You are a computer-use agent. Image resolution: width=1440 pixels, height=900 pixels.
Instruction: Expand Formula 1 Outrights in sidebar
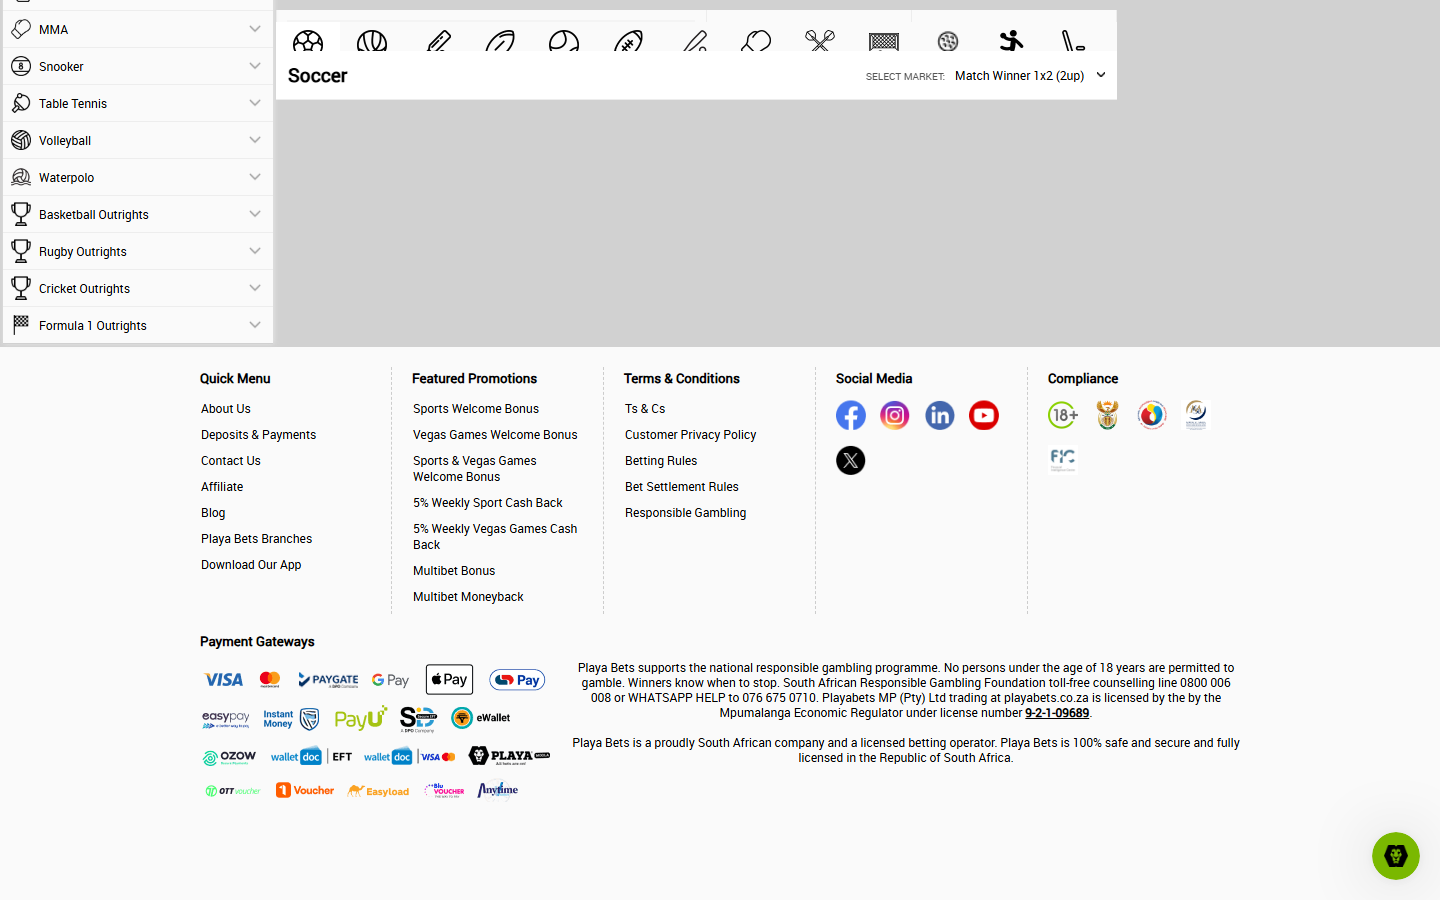coord(138,325)
